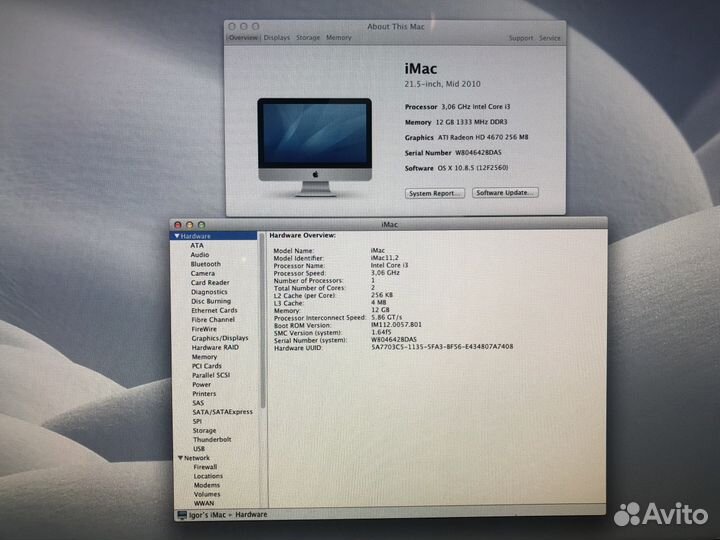Open the Service link
The image size is (720, 540).
[x=550, y=38]
